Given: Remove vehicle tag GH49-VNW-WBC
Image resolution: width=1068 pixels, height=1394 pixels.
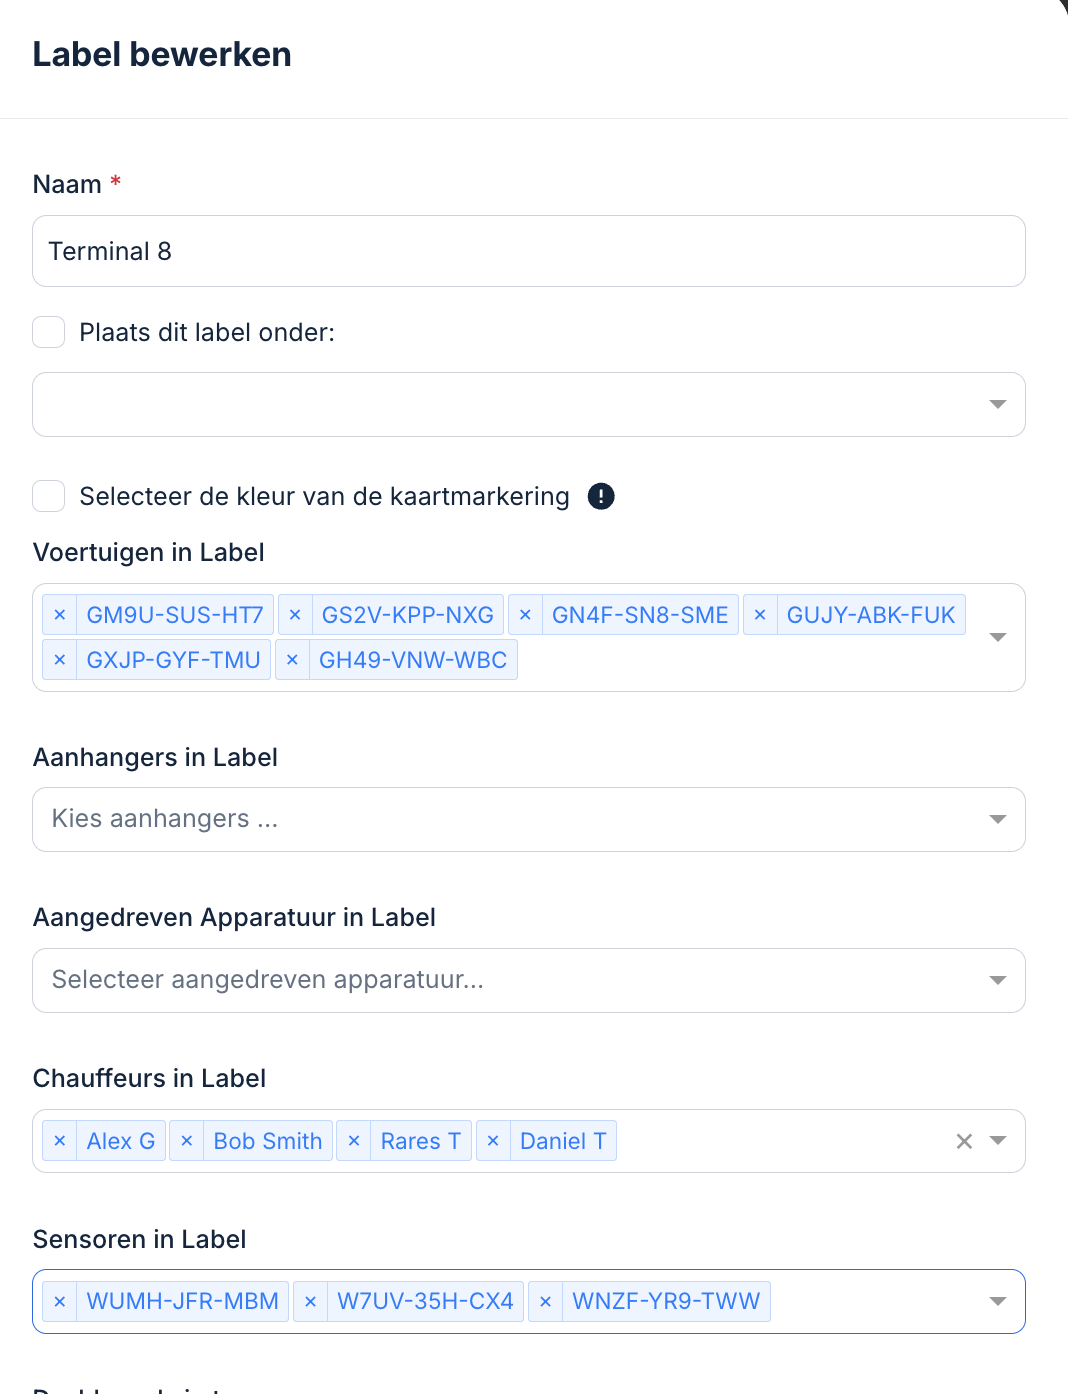Looking at the screenshot, I should tap(292, 660).
